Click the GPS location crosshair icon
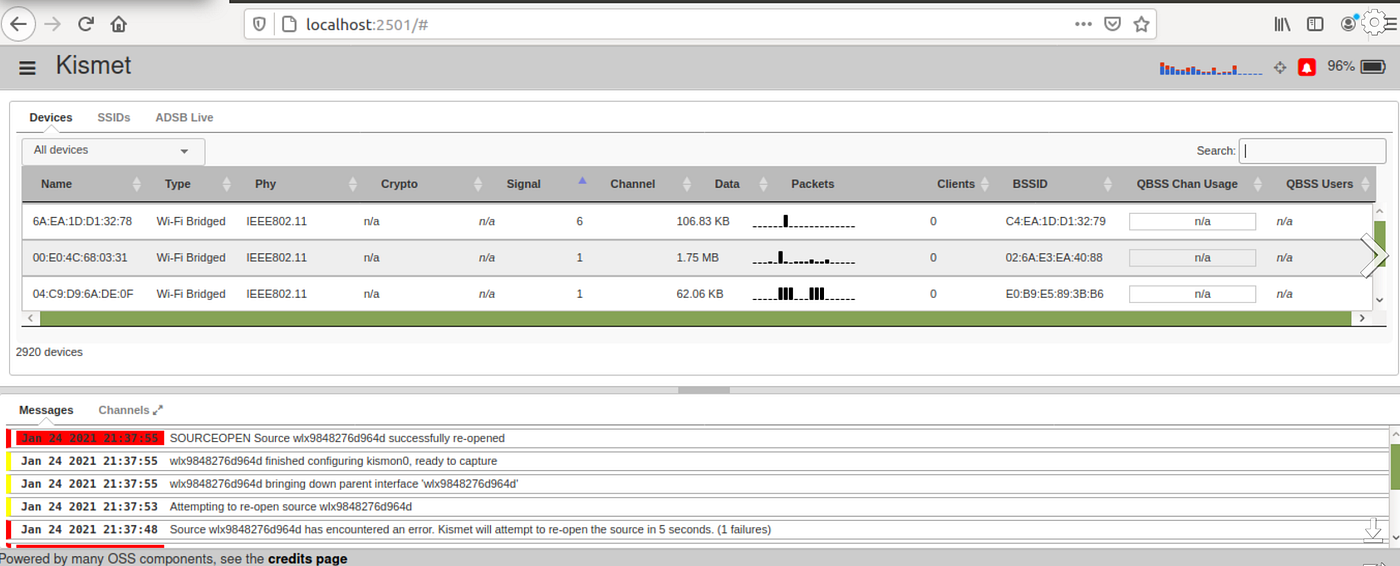This screenshot has height=566, width=1400. click(x=1280, y=68)
